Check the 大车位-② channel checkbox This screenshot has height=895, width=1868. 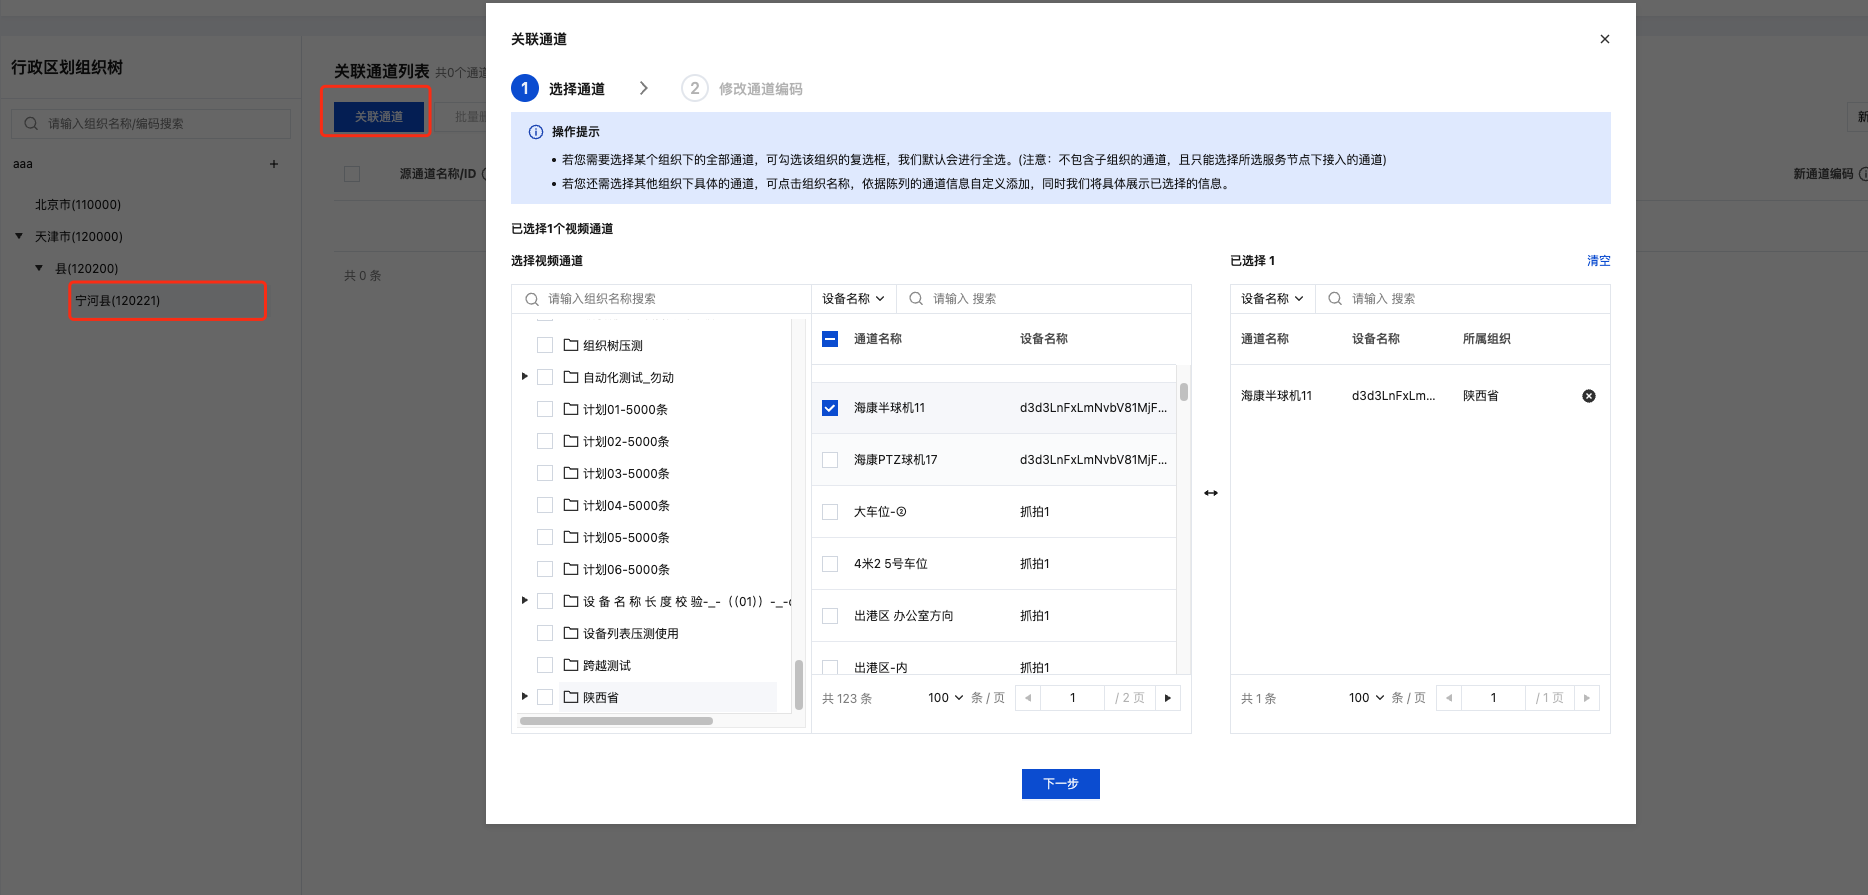pos(830,512)
